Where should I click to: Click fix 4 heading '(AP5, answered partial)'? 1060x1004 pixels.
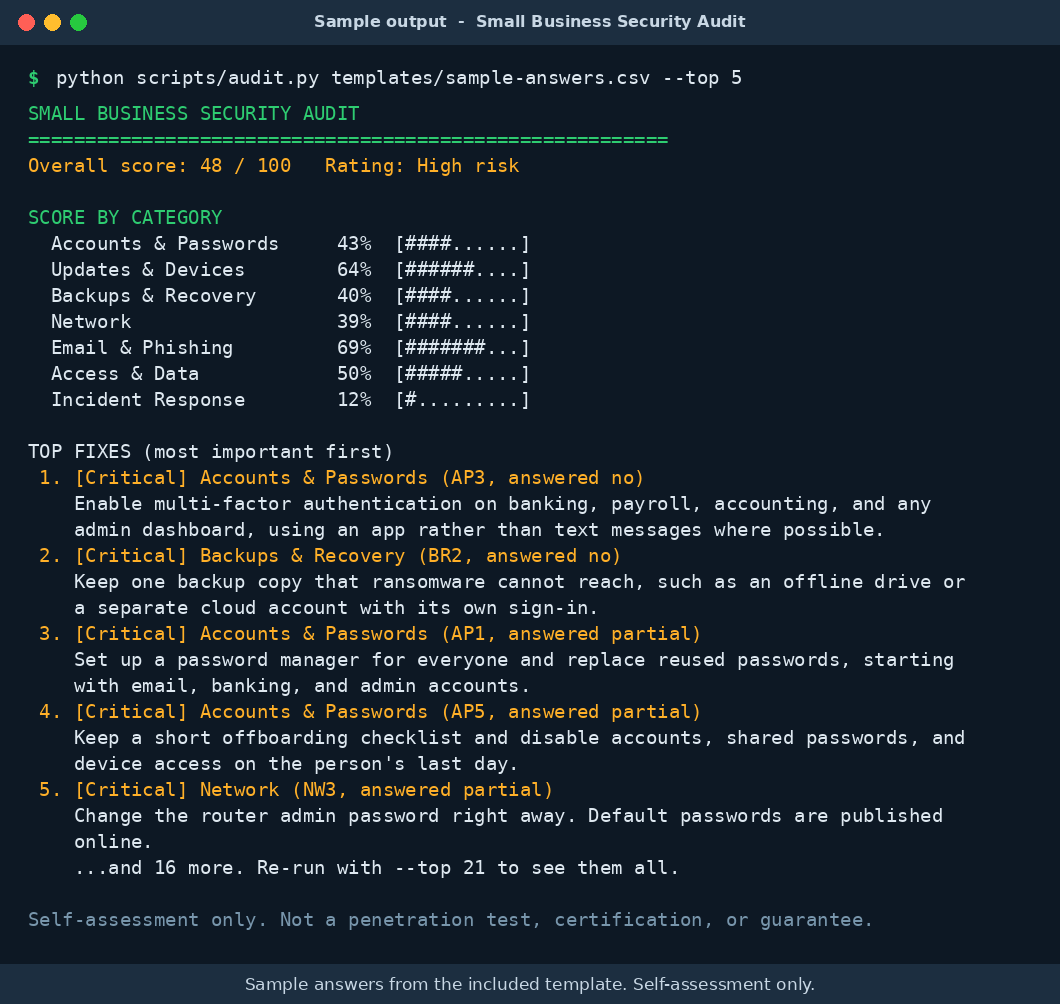[x=571, y=712]
